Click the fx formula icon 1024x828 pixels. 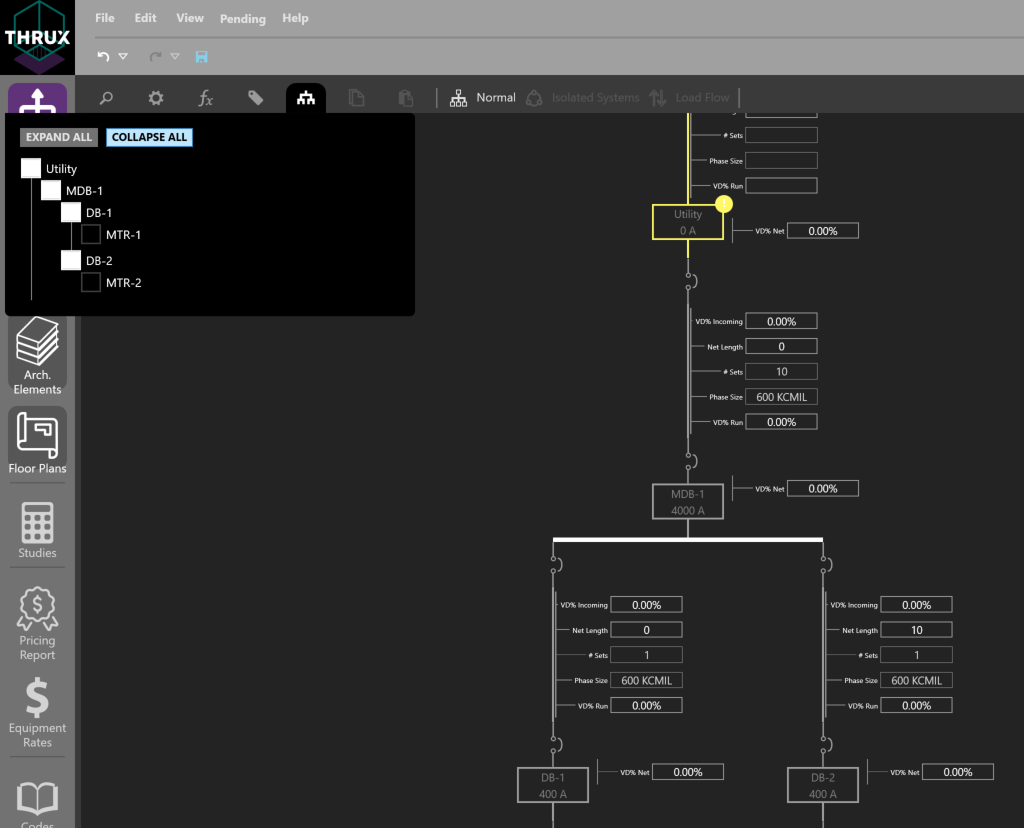tap(205, 98)
